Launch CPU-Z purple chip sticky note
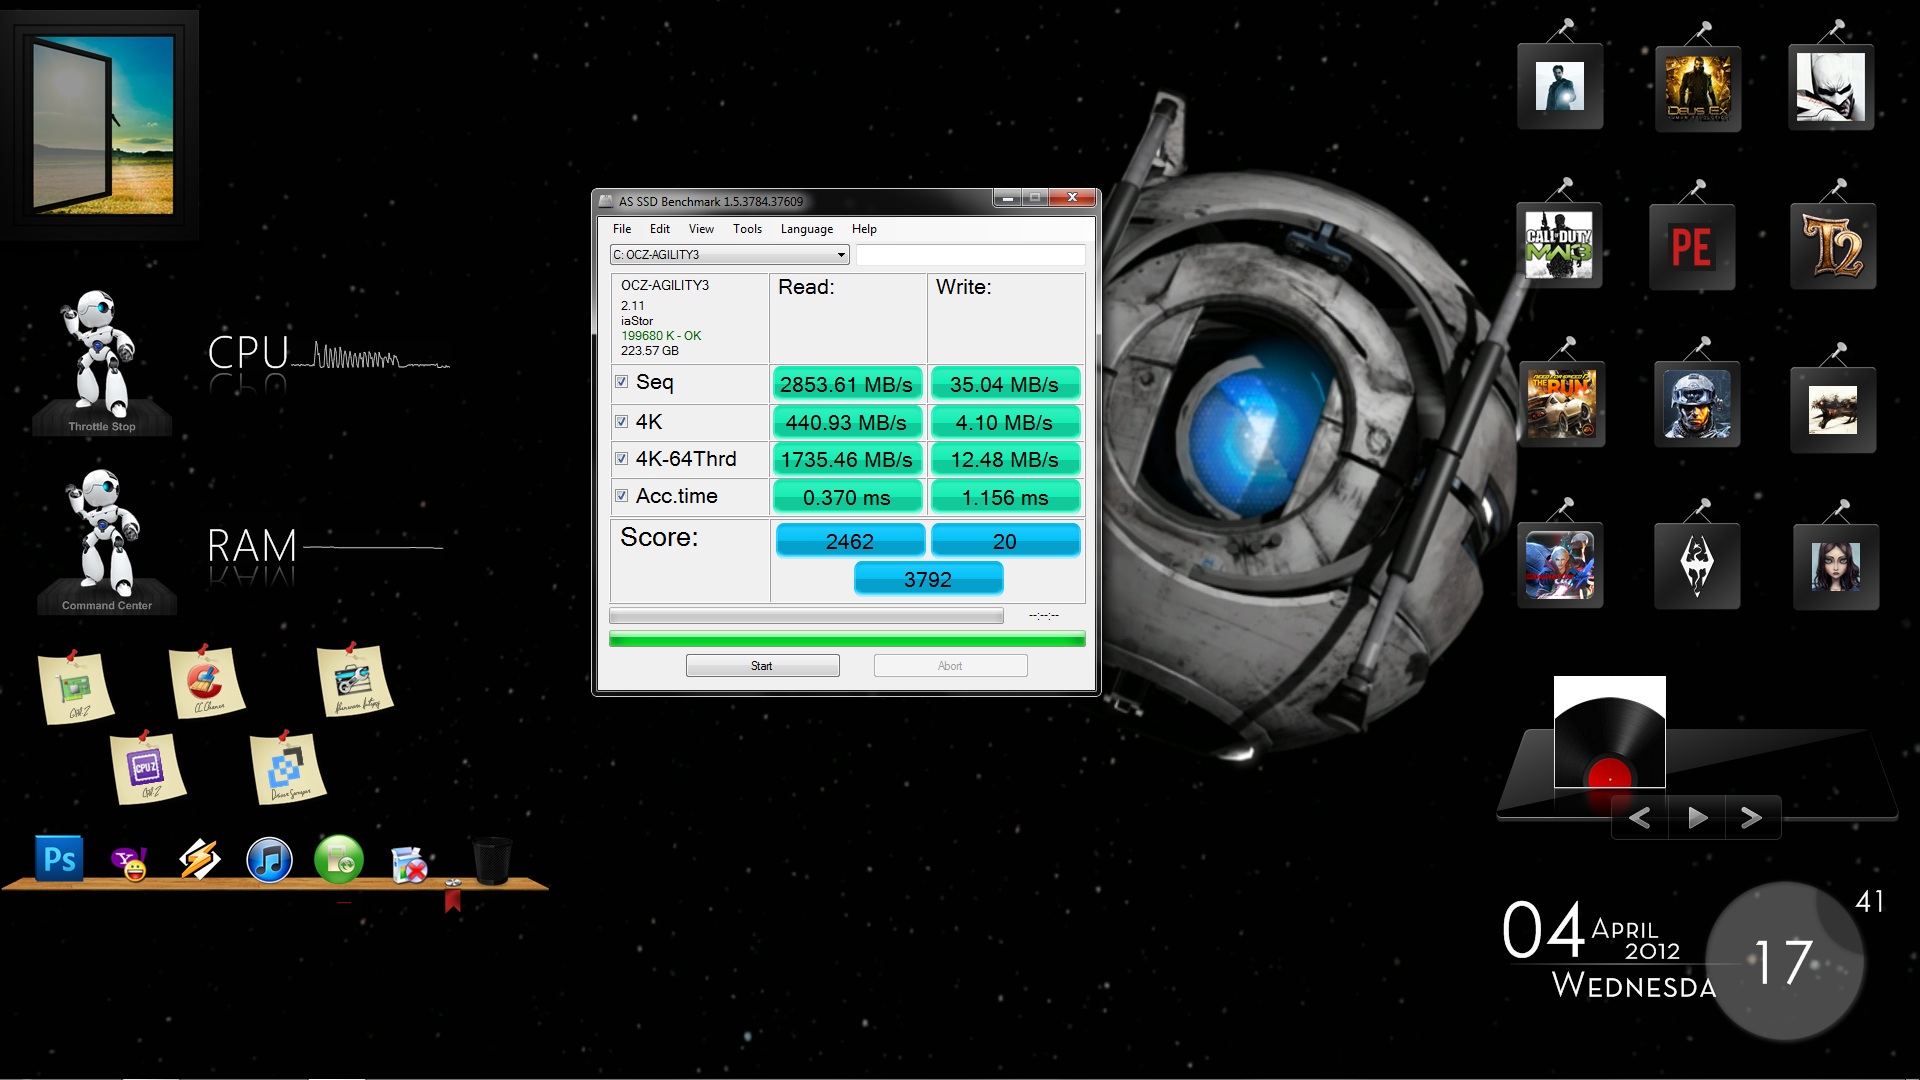1920x1080 pixels. 148,768
